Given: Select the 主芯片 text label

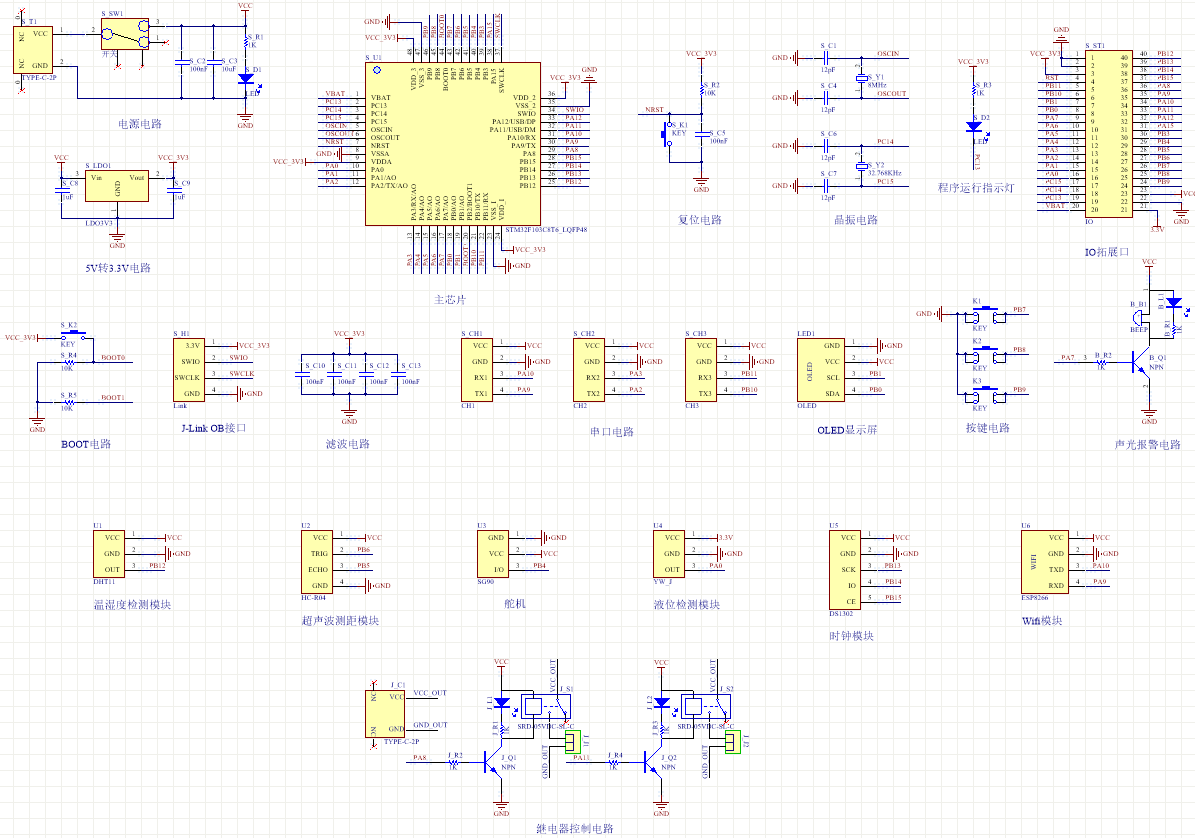Looking at the screenshot, I should 450,299.
